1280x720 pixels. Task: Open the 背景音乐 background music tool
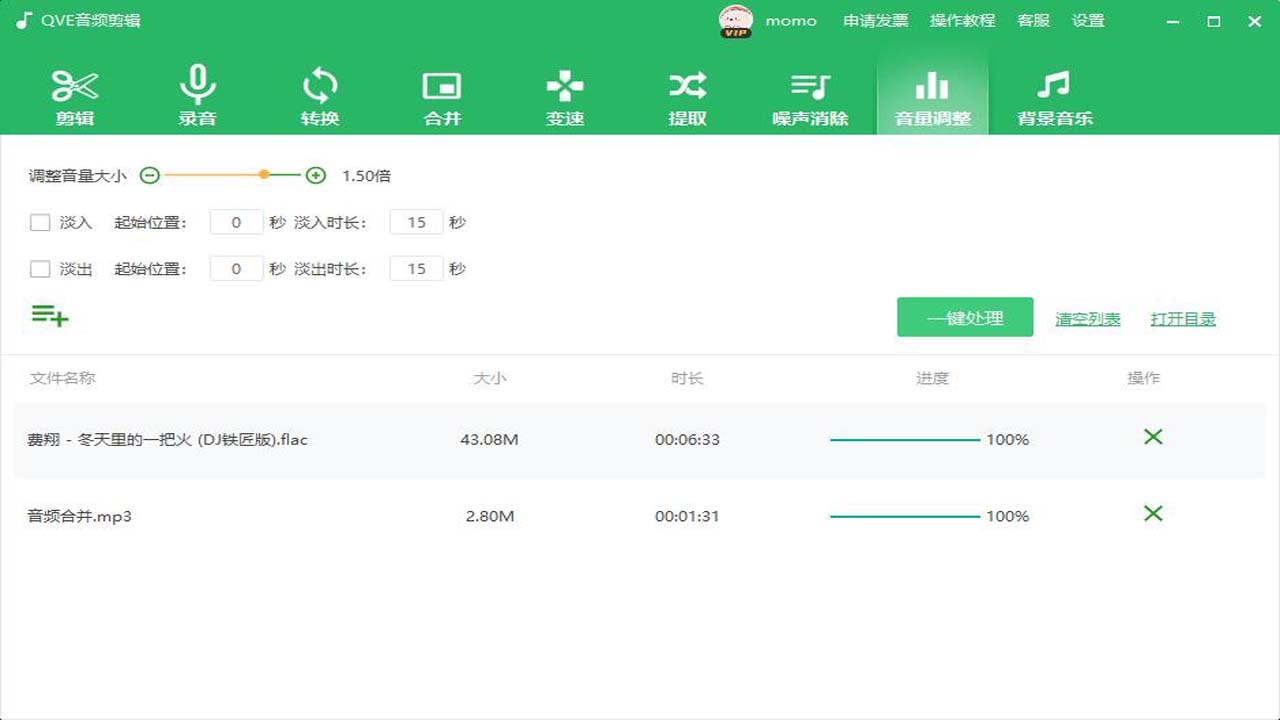pyautogui.click(x=1055, y=95)
